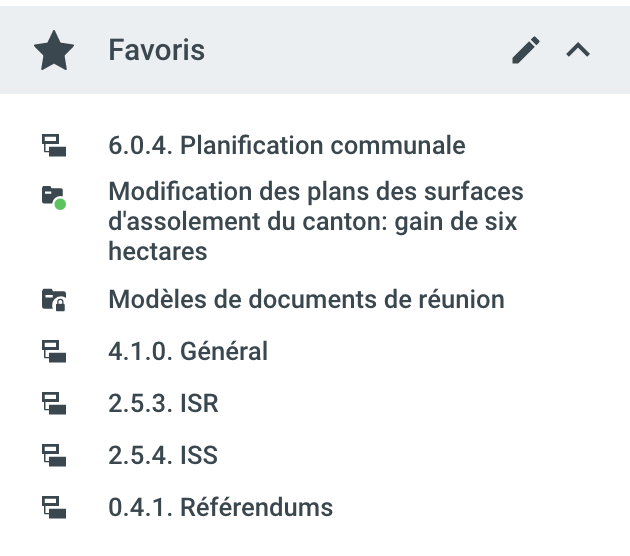This screenshot has width=630, height=556.
Task: Click the dossier icon for Modification des plans
Action: 53,196
